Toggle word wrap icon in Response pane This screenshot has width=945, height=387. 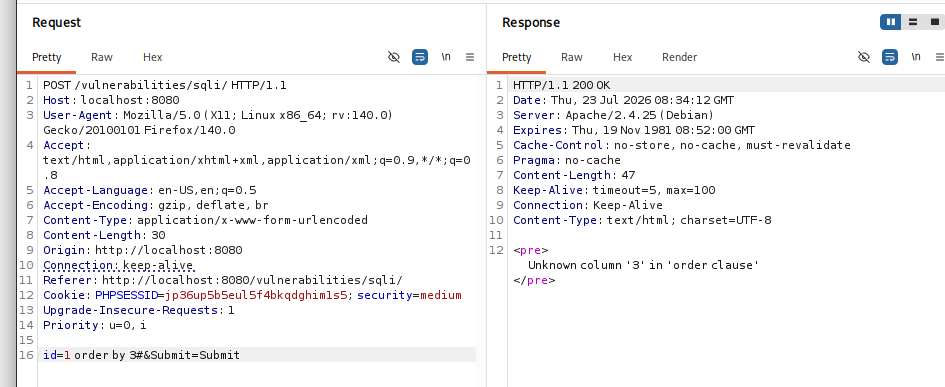(x=890, y=57)
